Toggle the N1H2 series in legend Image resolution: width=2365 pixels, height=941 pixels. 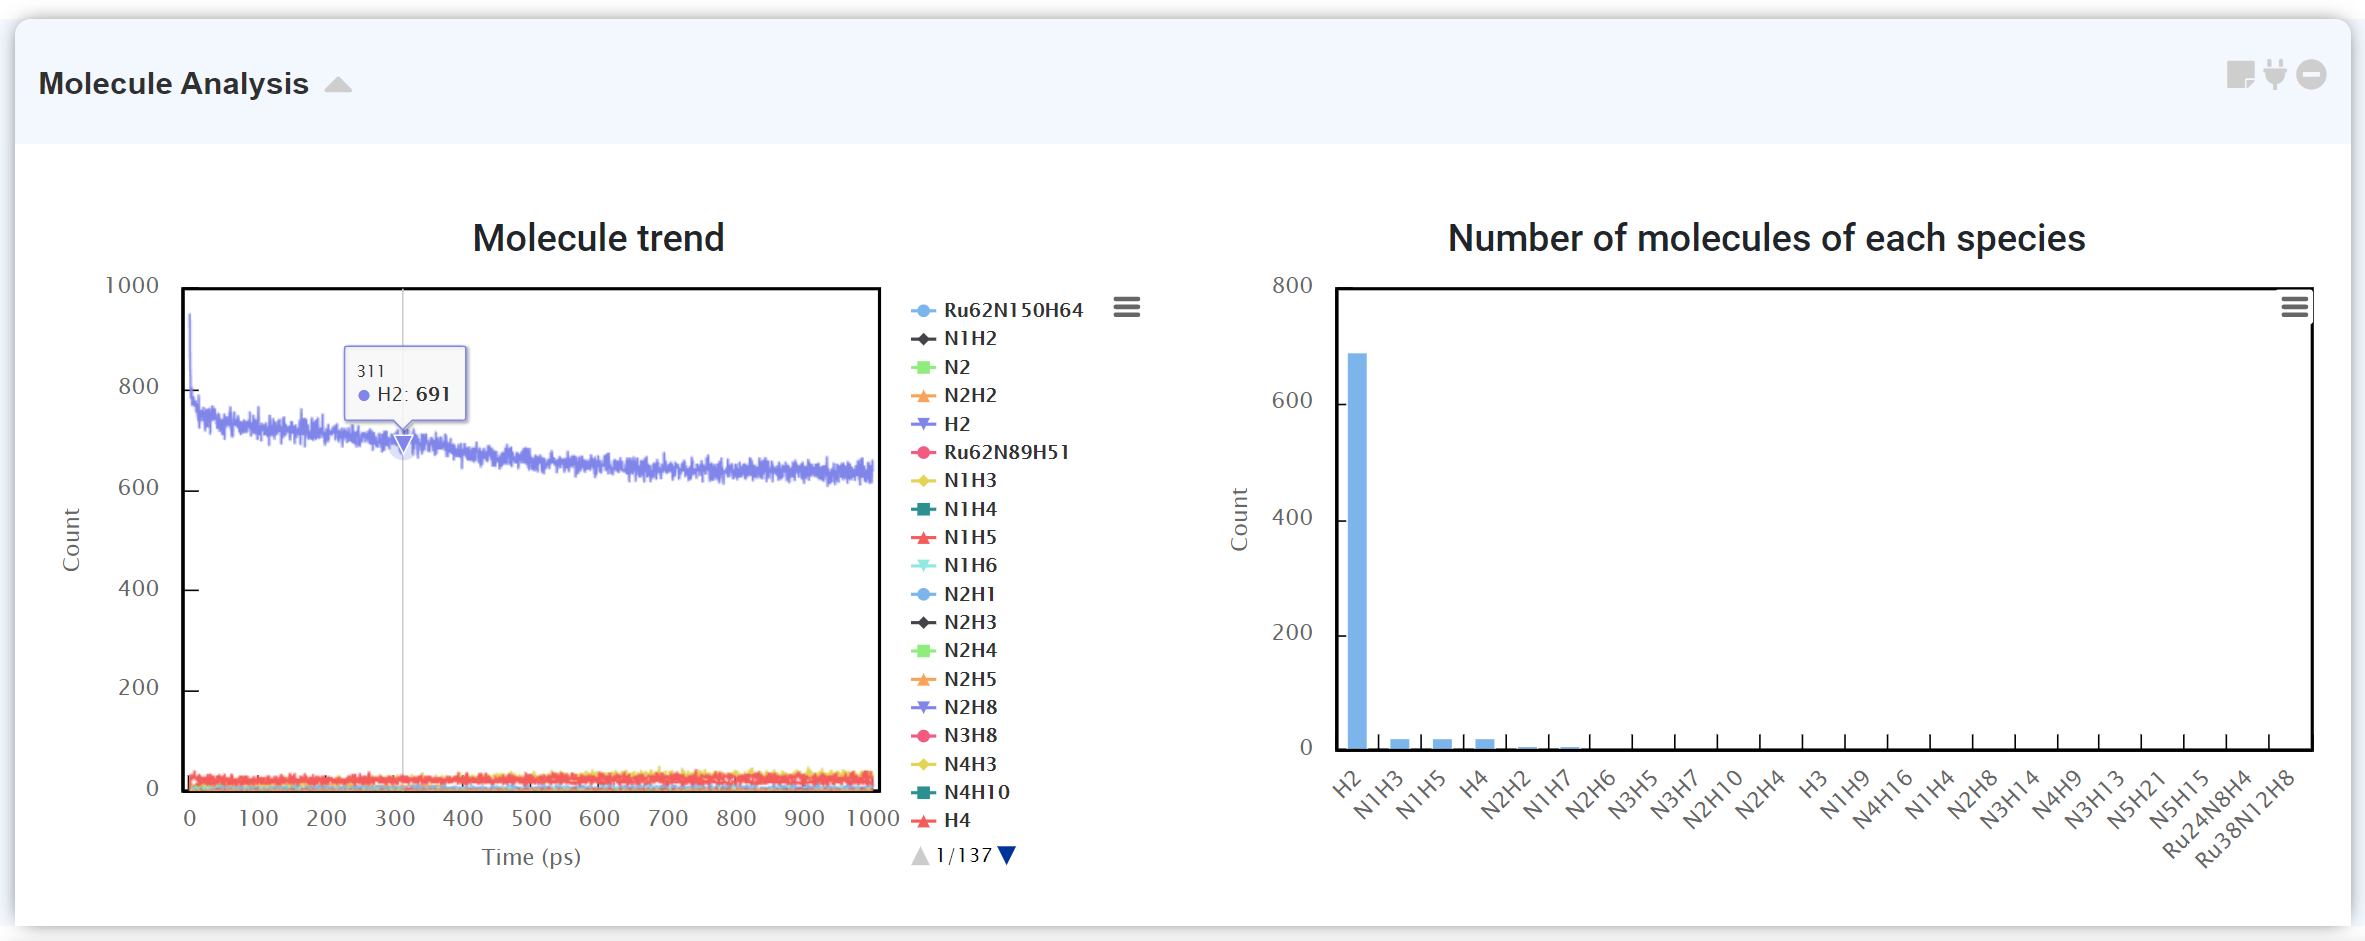click(969, 338)
